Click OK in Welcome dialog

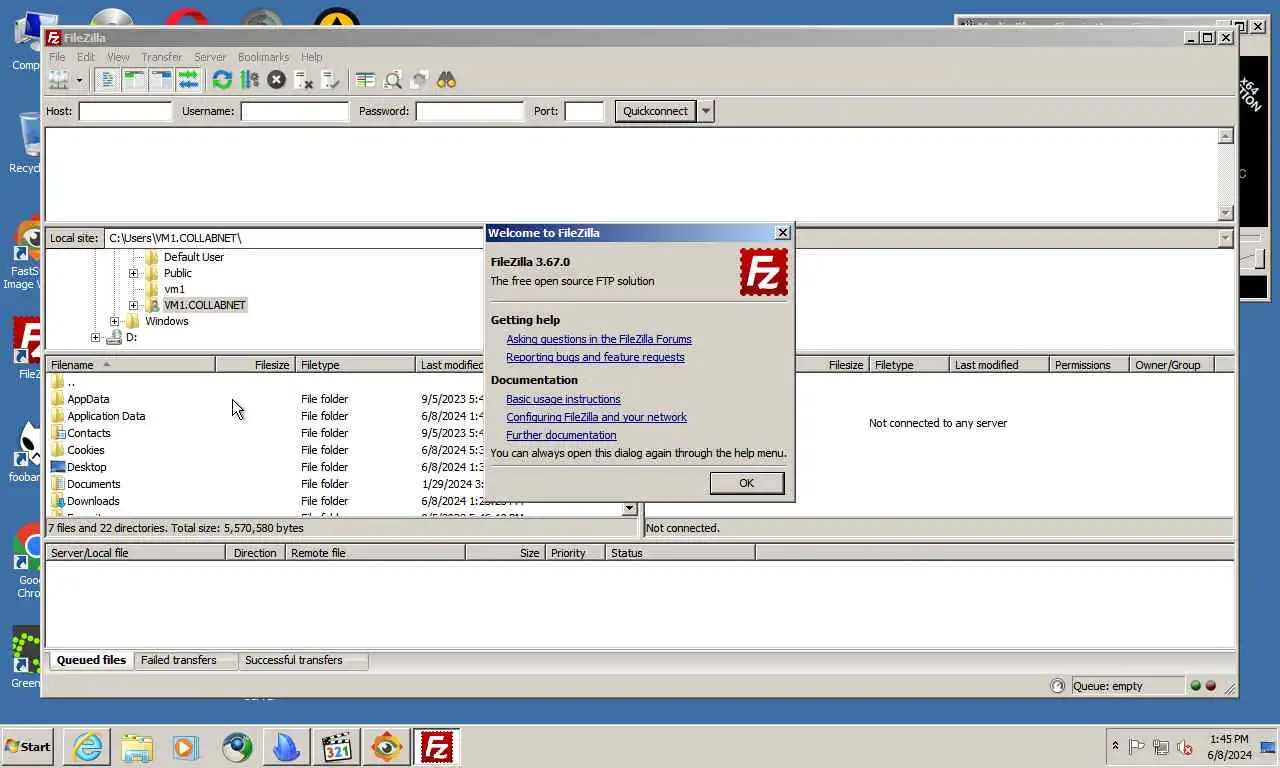tap(746, 483)
